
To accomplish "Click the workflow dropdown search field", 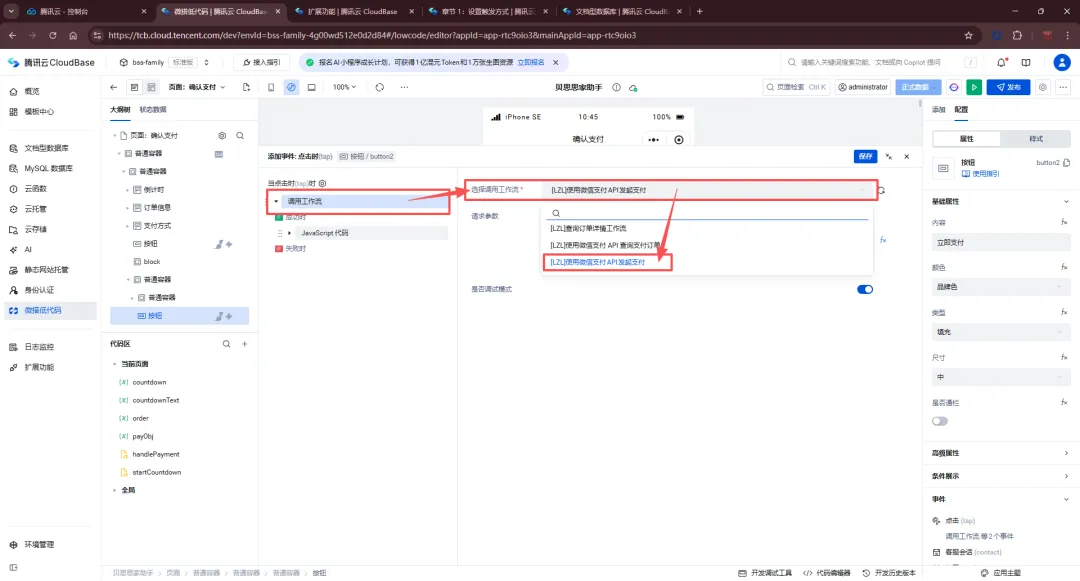I will pos(709,213).
